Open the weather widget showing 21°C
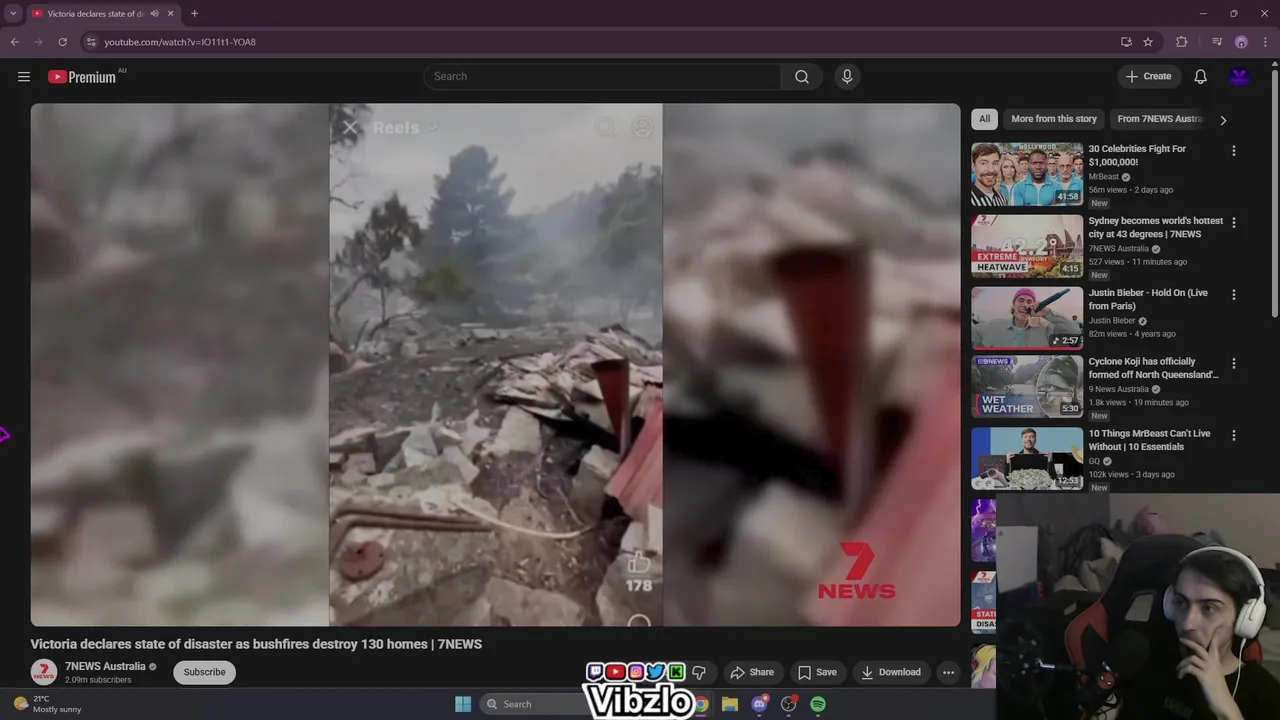The image size is (1280, 720). point(46,704)
